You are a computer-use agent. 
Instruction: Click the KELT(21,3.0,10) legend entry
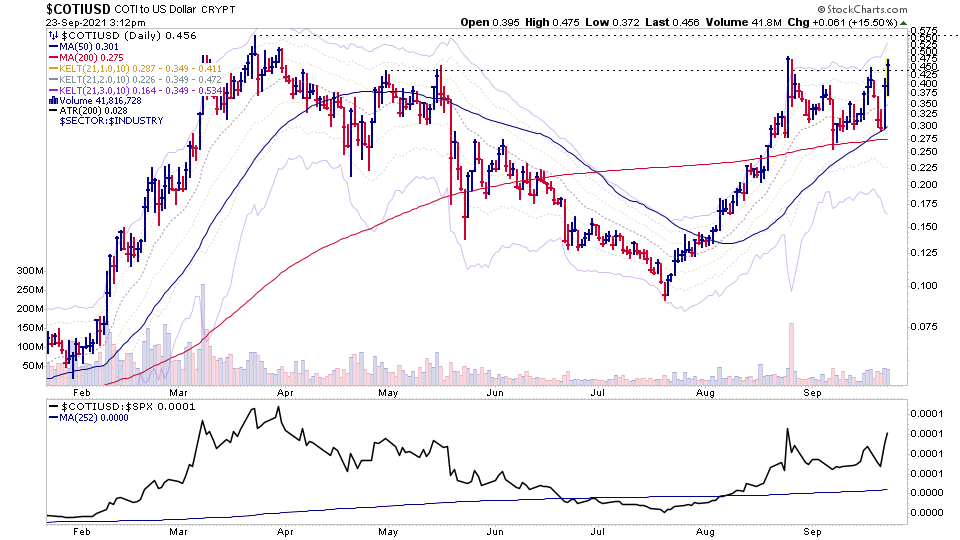(140, 91)
